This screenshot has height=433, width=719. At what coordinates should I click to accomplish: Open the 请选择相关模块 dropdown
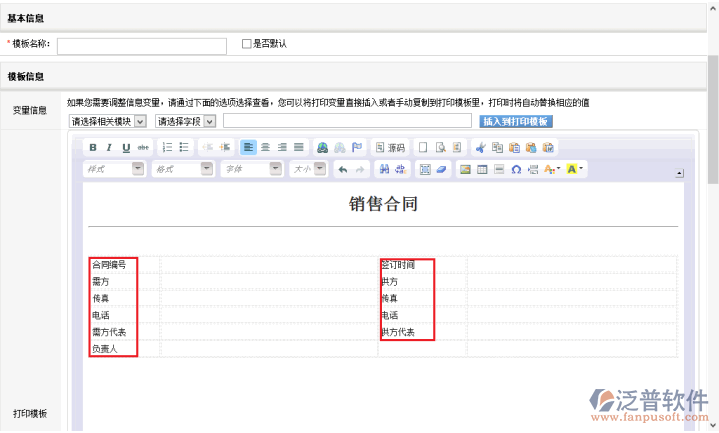(108, 121)
